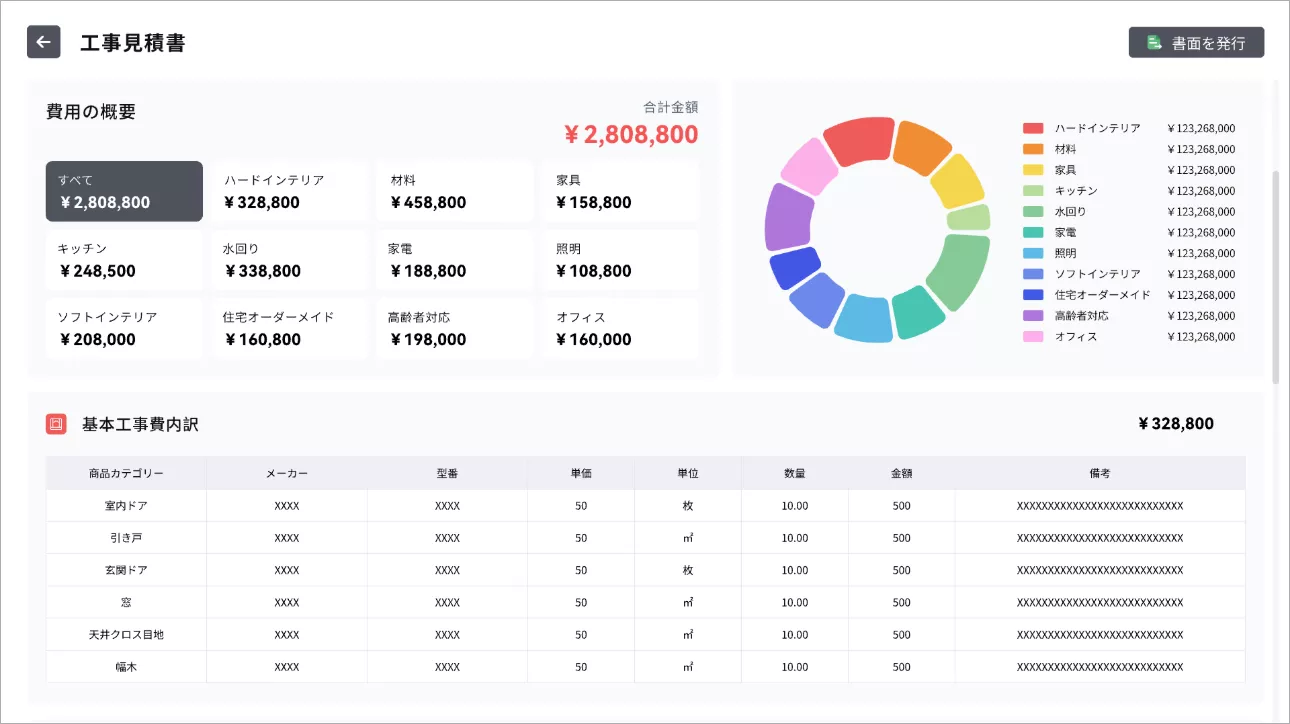Choose the 家具 cost card
This screenshot has width=1290, height=724.
[x=621, y=191]
